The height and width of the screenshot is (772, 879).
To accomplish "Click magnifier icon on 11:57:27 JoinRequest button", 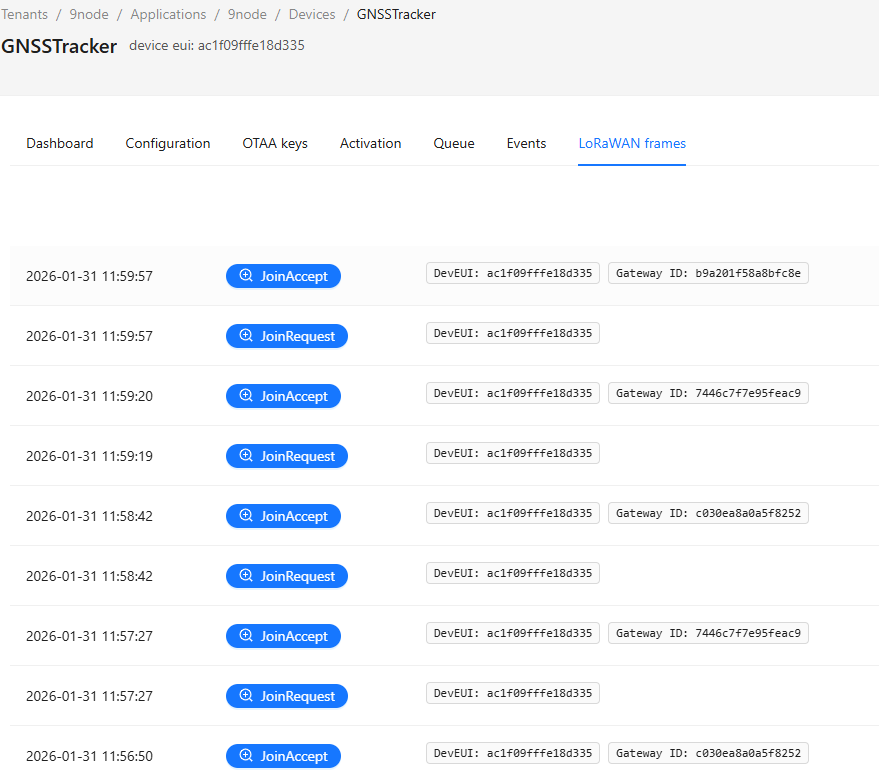I will [245, 696].
